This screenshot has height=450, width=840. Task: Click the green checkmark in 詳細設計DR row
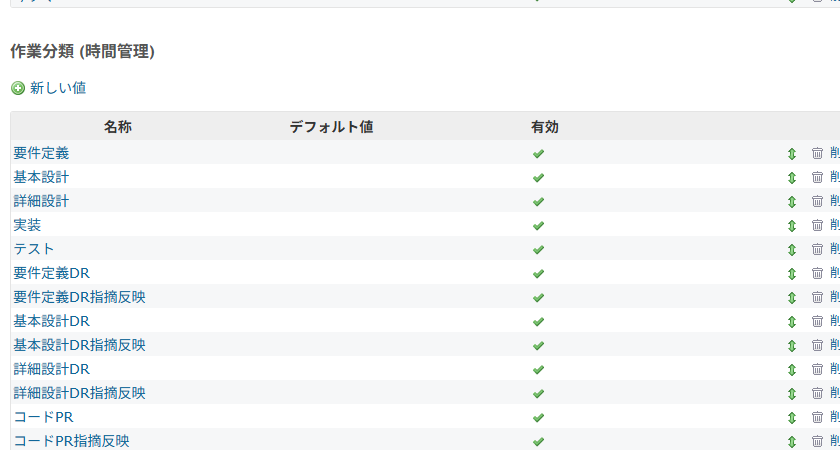click(538, 369)
